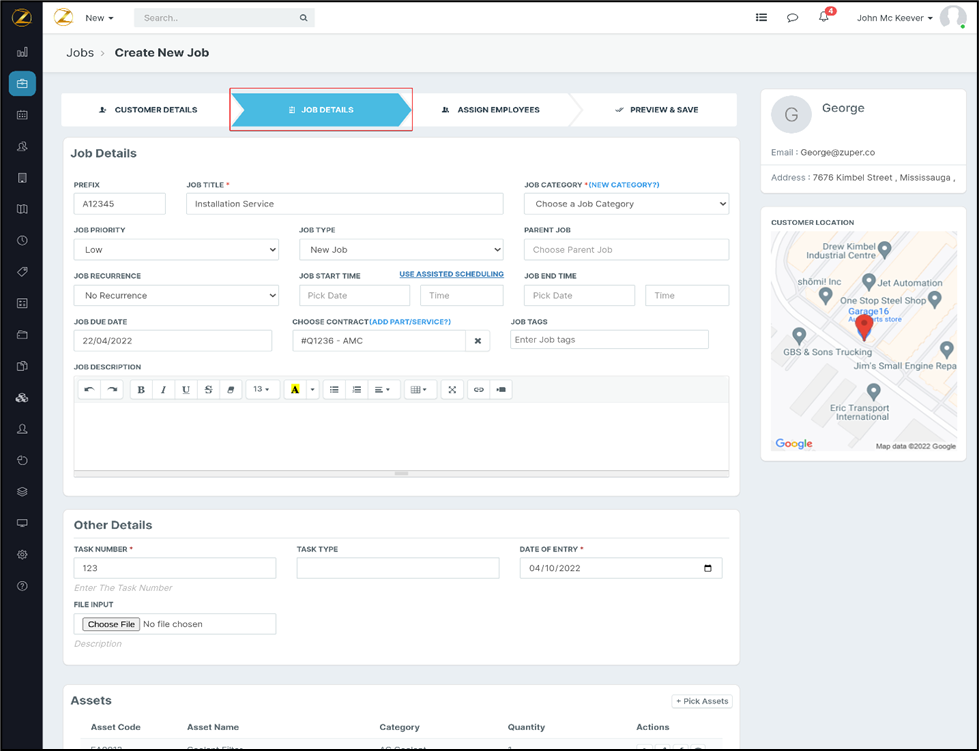Click the undo arrow in editor toolbar
The height and width of the screenshot is (751, 979).
pyautogui.click(x=89, y=390)
